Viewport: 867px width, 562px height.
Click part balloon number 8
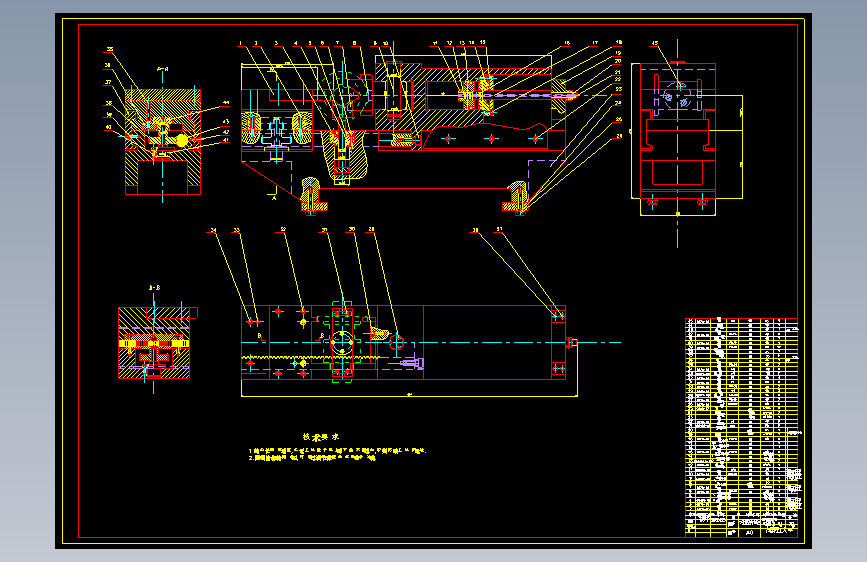coord(354,43)
